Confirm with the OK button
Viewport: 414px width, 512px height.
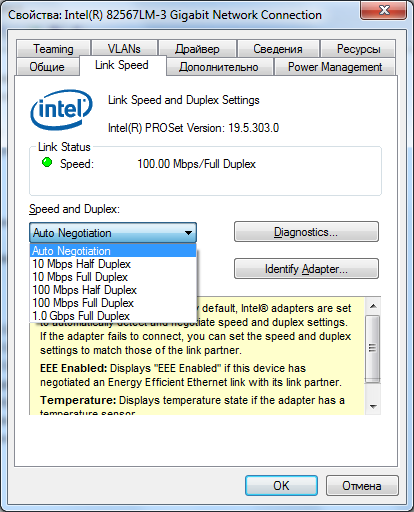pos(281,485)
